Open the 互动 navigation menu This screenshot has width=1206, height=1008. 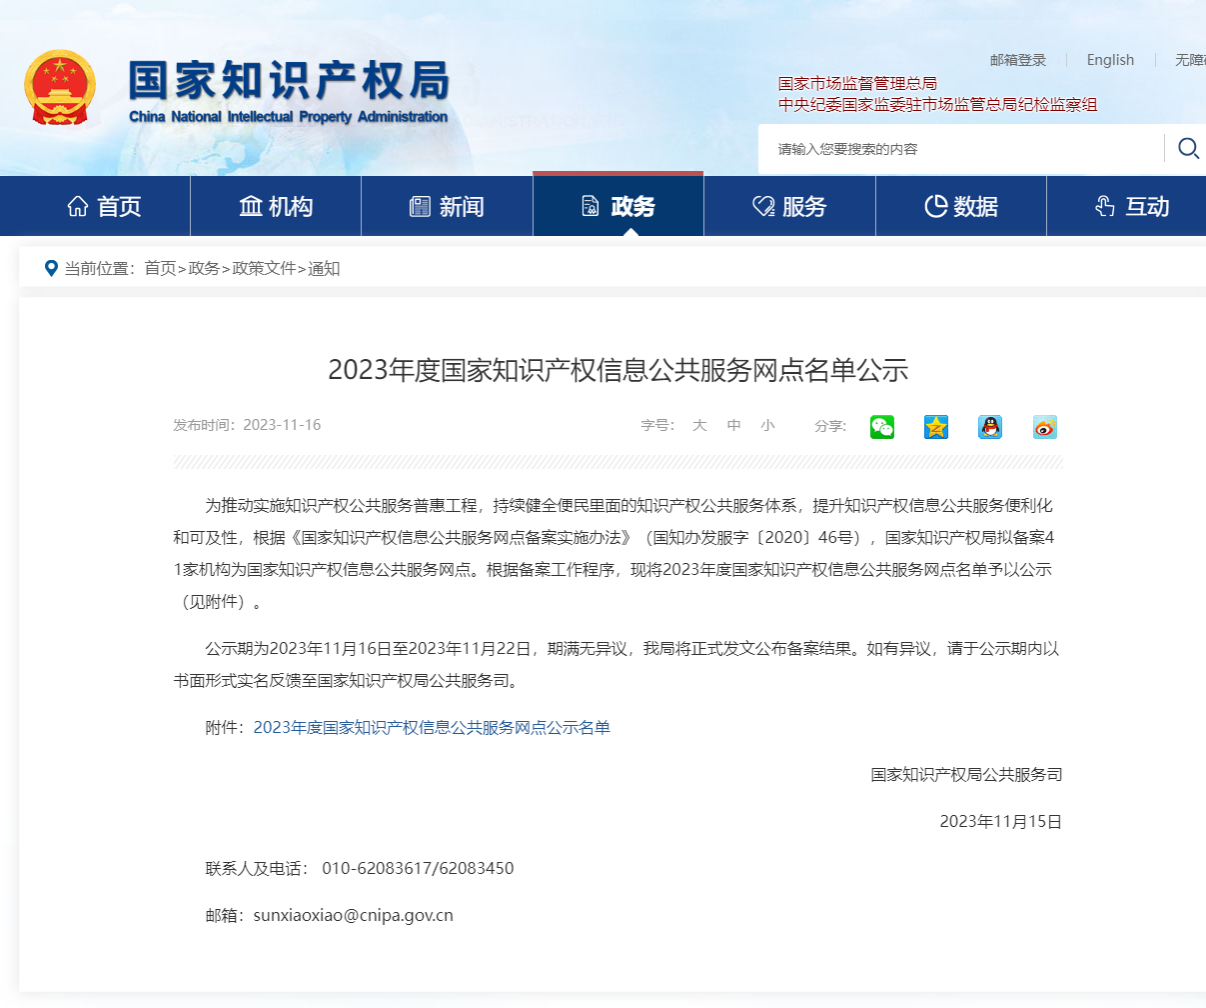point(1132,206)
